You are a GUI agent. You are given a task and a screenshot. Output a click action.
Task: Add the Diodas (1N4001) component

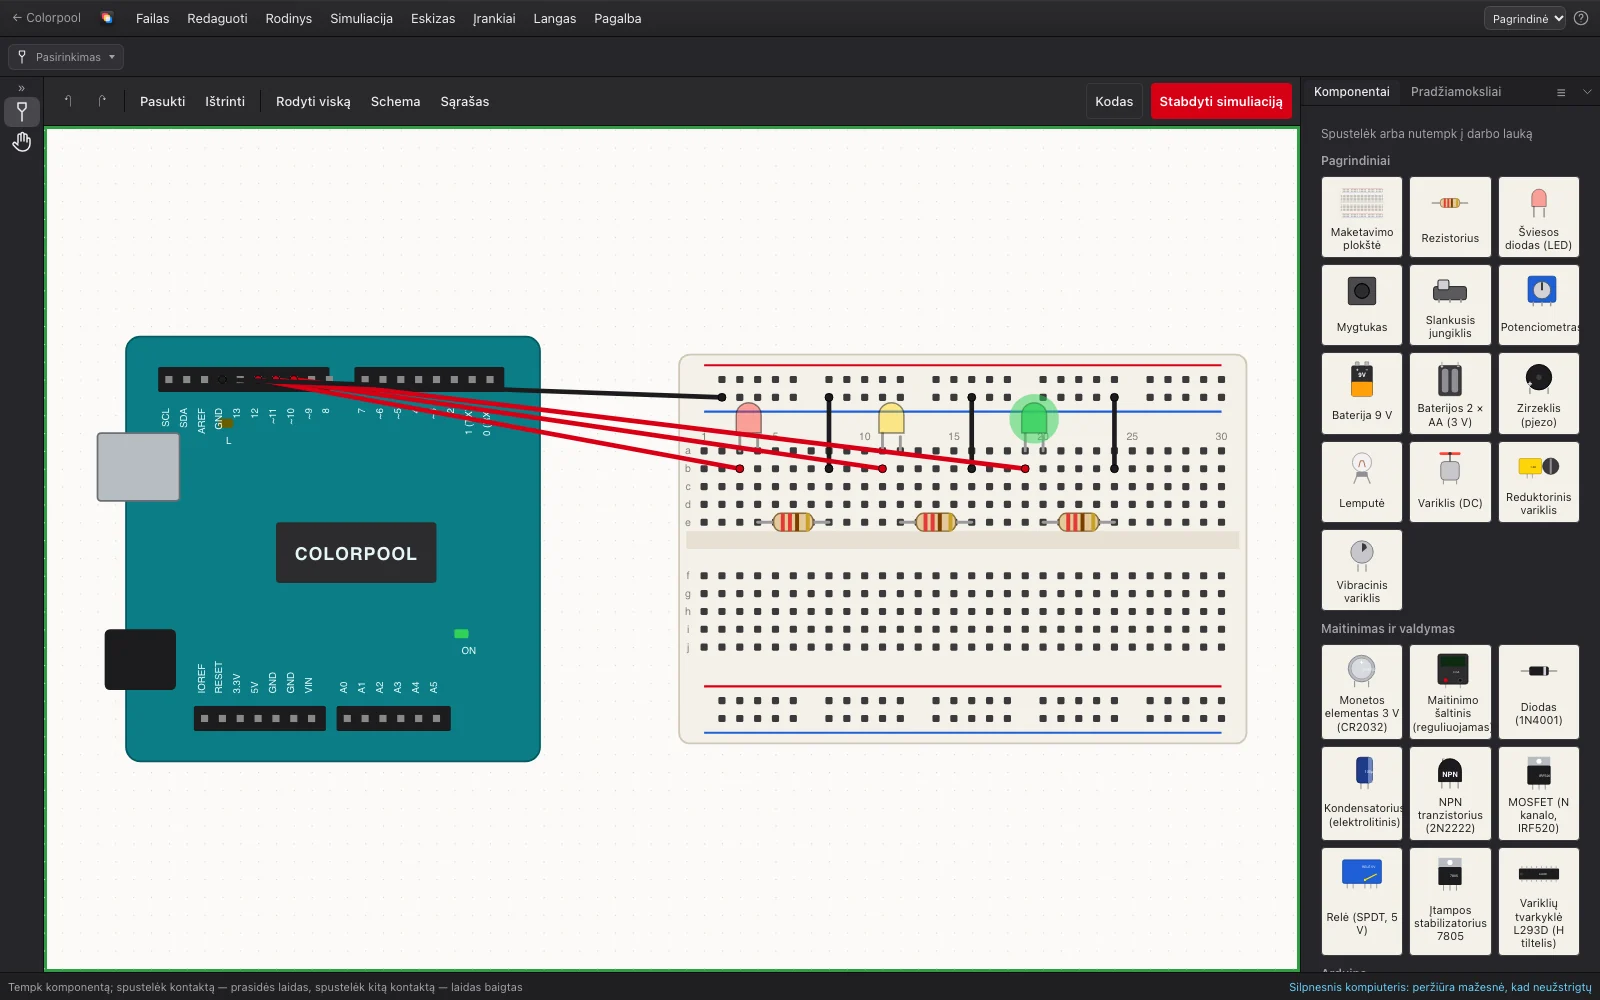1538,692
